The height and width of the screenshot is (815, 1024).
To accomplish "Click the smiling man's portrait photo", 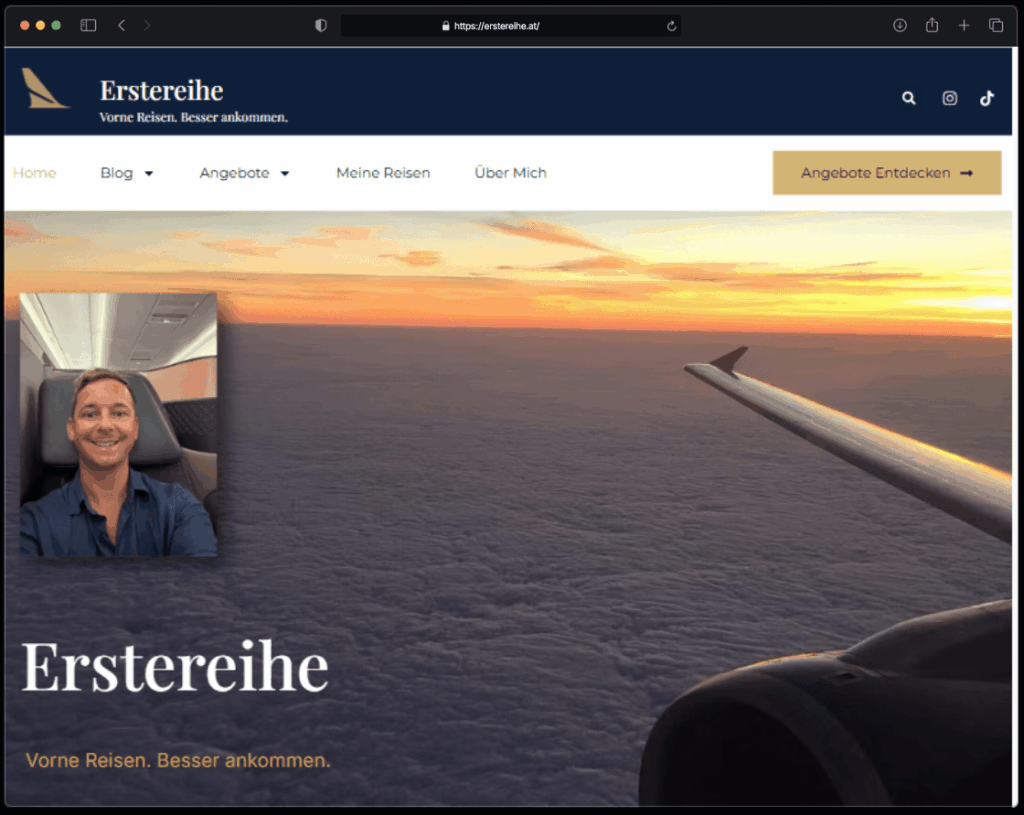I will click(x=117, y=424).
